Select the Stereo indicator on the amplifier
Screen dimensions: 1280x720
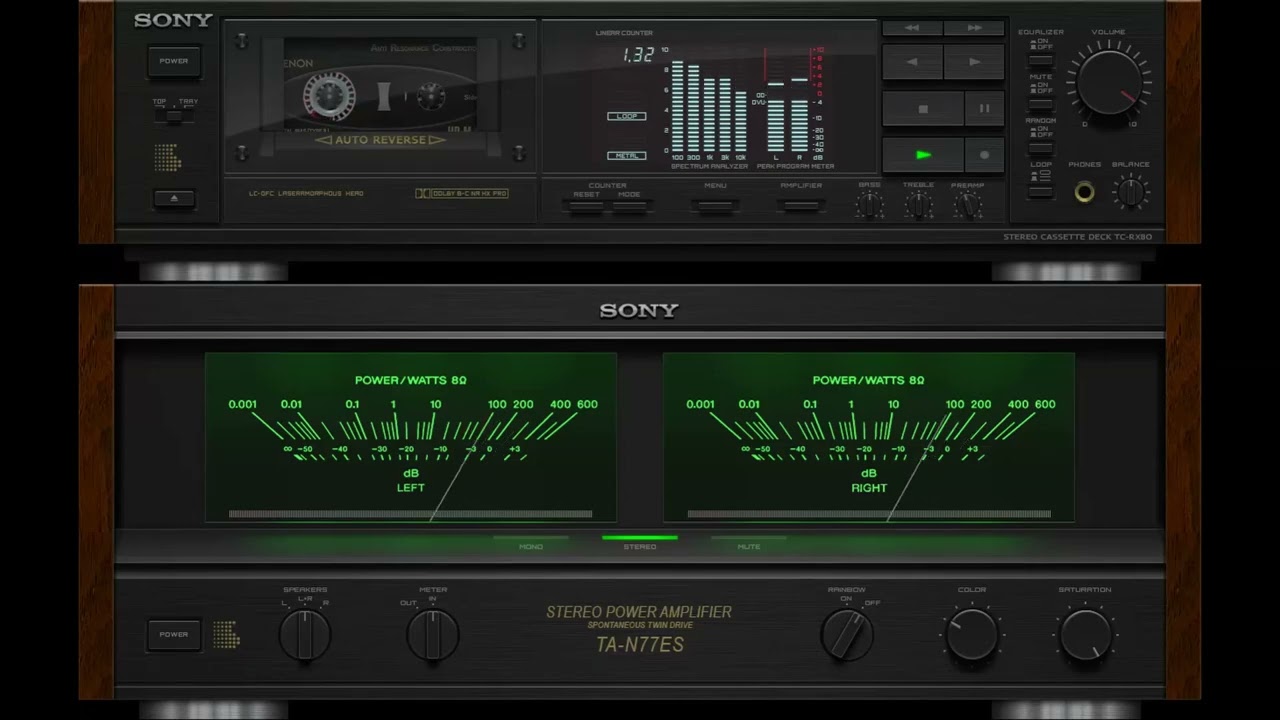pos(640,541)
